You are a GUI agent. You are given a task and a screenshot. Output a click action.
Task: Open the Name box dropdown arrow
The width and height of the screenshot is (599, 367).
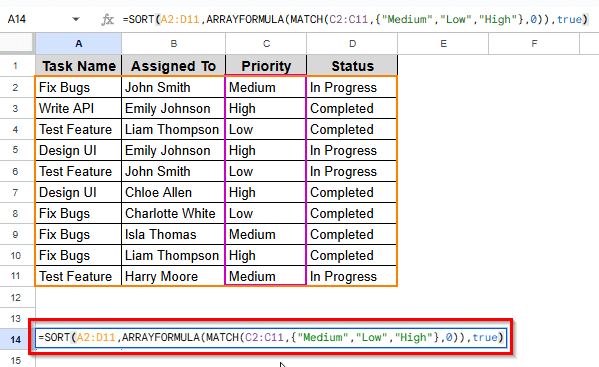point(76,19)
